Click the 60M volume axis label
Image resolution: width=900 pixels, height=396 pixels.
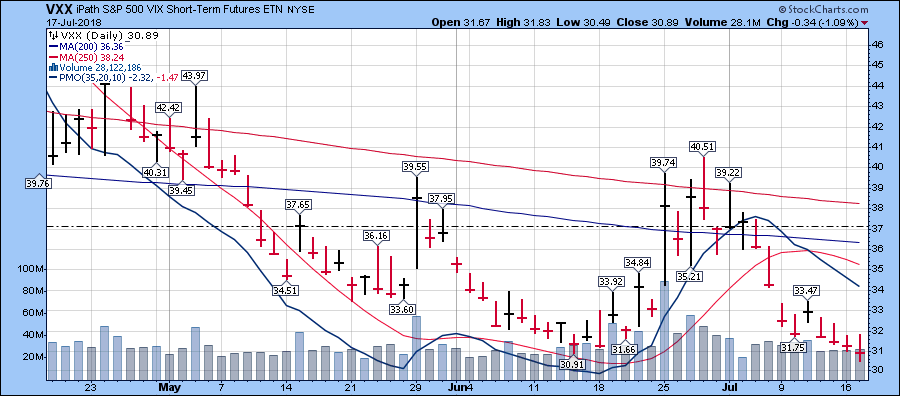pos(34,313)
